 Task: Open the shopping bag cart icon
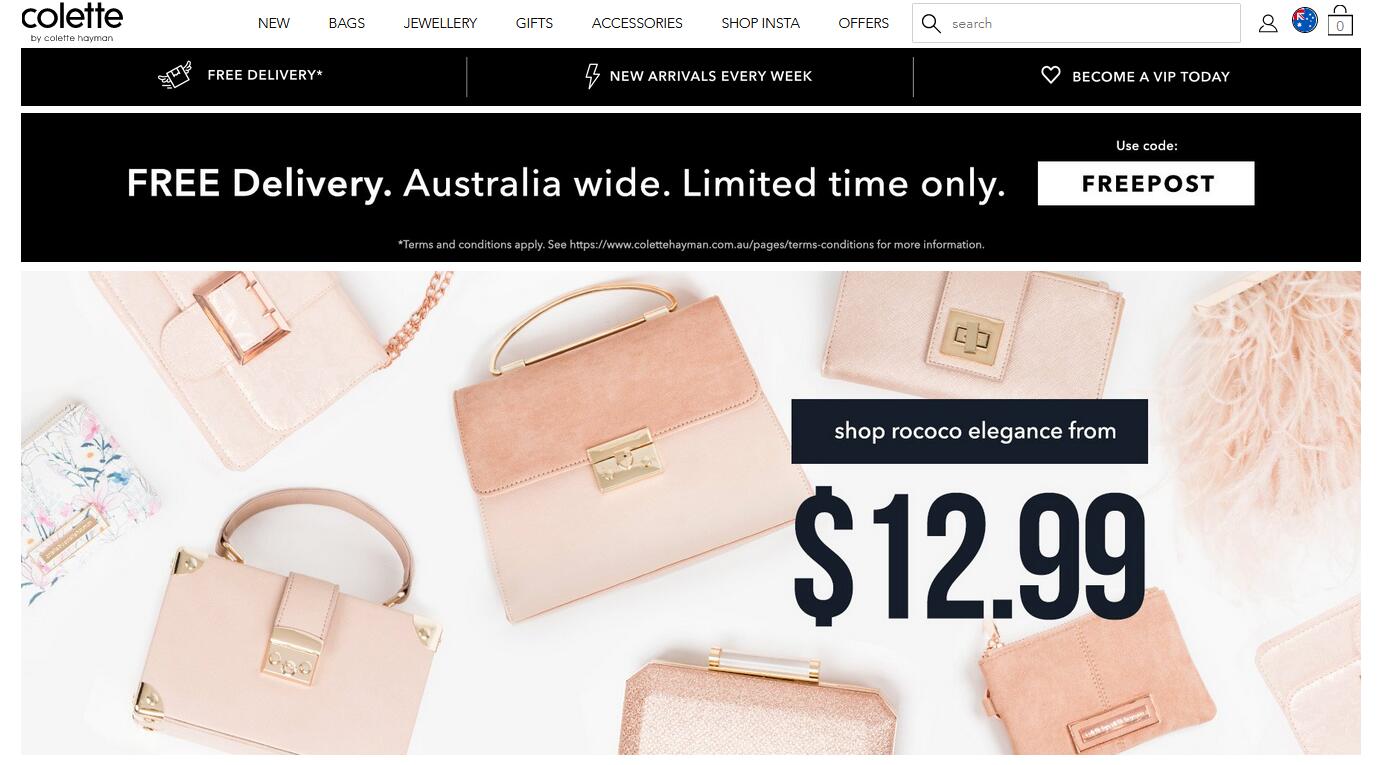(1340, 21)
